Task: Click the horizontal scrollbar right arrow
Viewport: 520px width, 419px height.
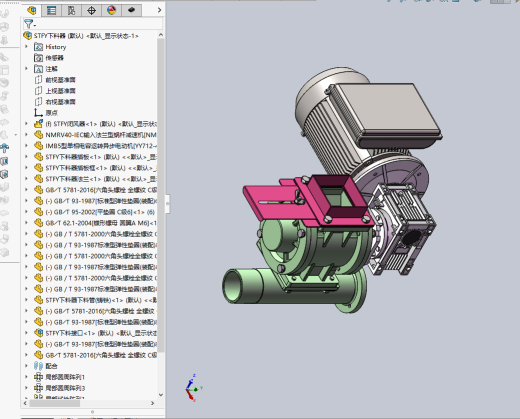Action: [152, 403]
